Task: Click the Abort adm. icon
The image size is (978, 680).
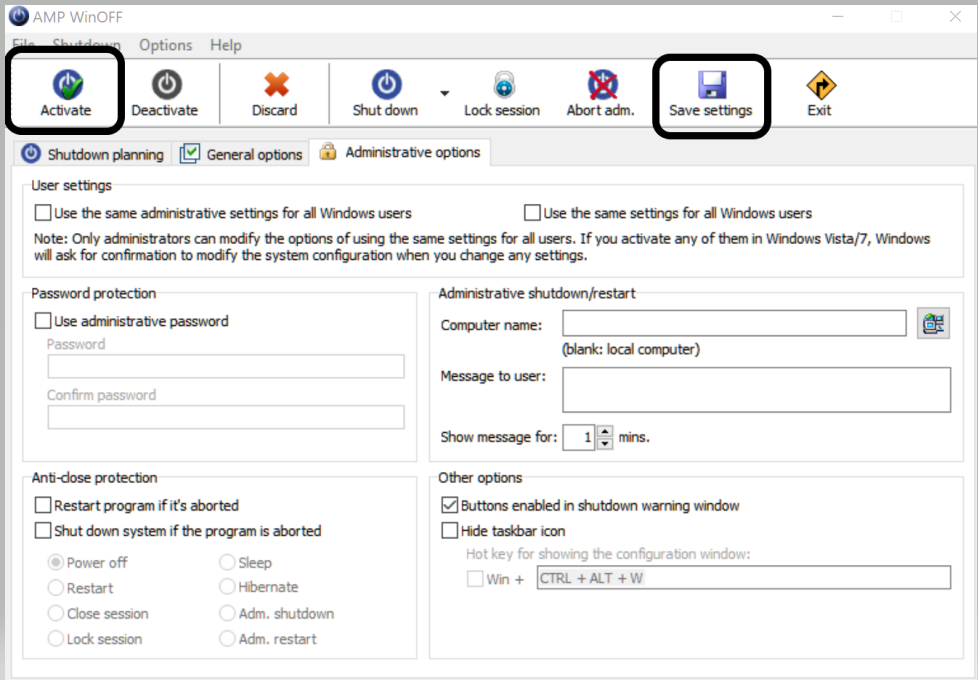Action: tap(601, 85)
